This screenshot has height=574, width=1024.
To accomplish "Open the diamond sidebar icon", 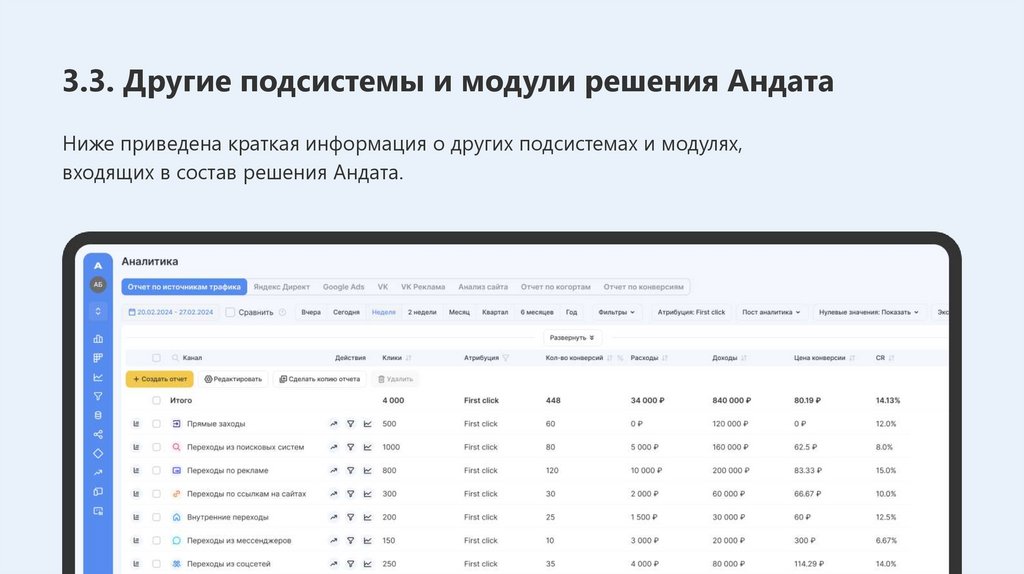I will point(98,453).
